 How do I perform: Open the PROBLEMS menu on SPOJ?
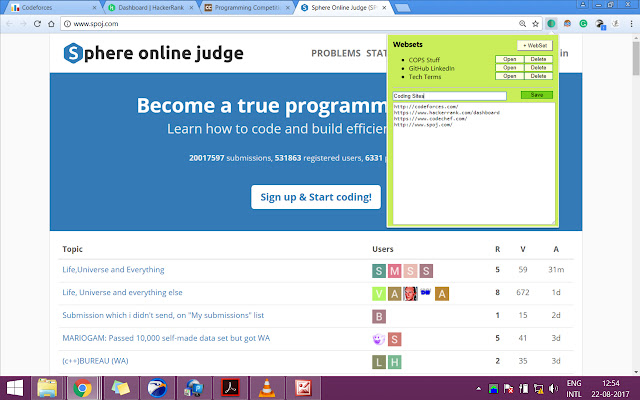coord(336,53)
